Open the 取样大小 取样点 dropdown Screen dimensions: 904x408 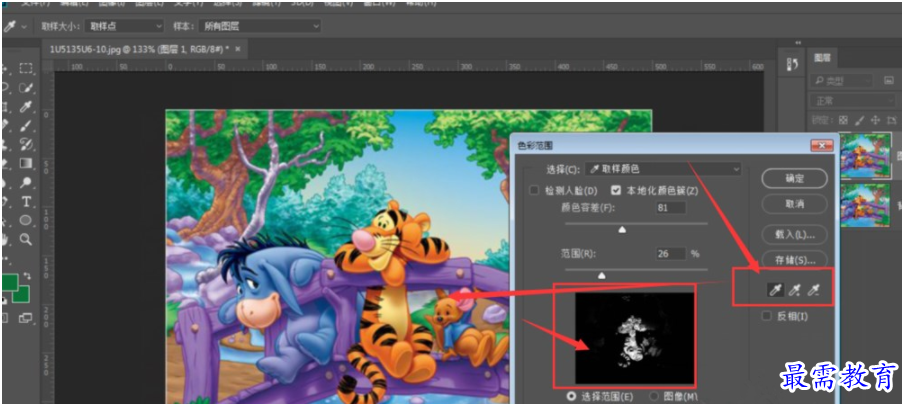[x=125, y=27]
